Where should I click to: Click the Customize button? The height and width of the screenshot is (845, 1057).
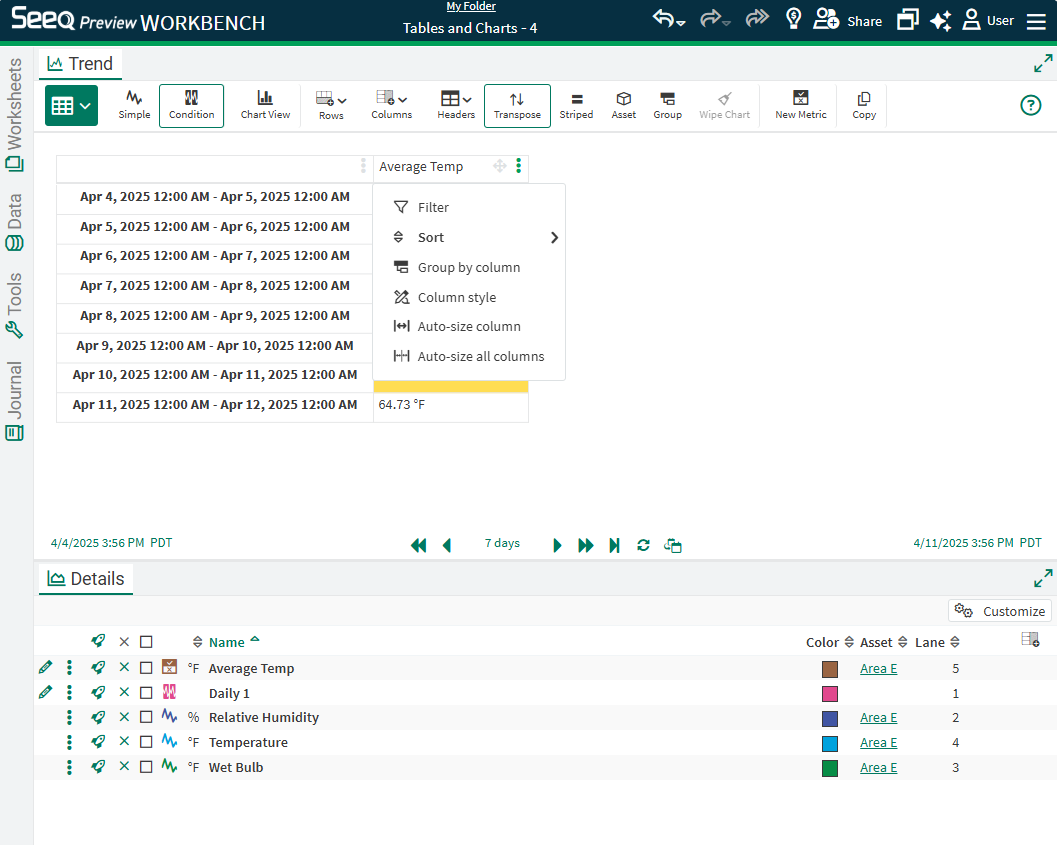click(x=999, y=611)
